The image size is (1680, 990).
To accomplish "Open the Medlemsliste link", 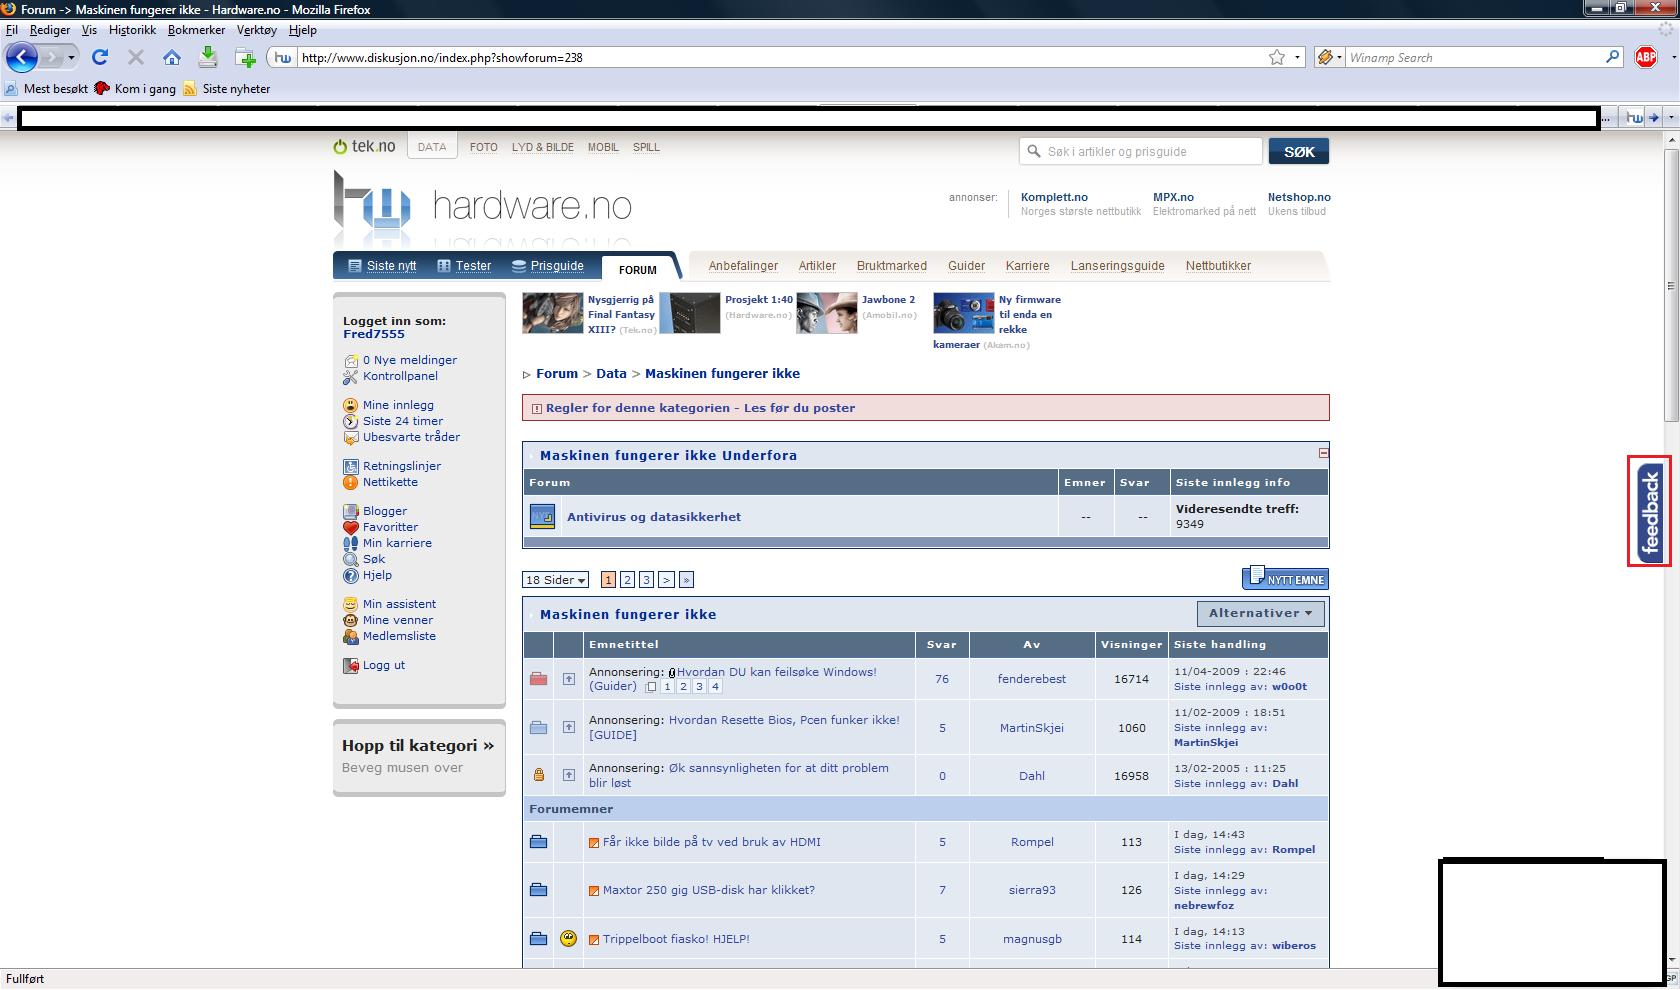I will [399, 636].
